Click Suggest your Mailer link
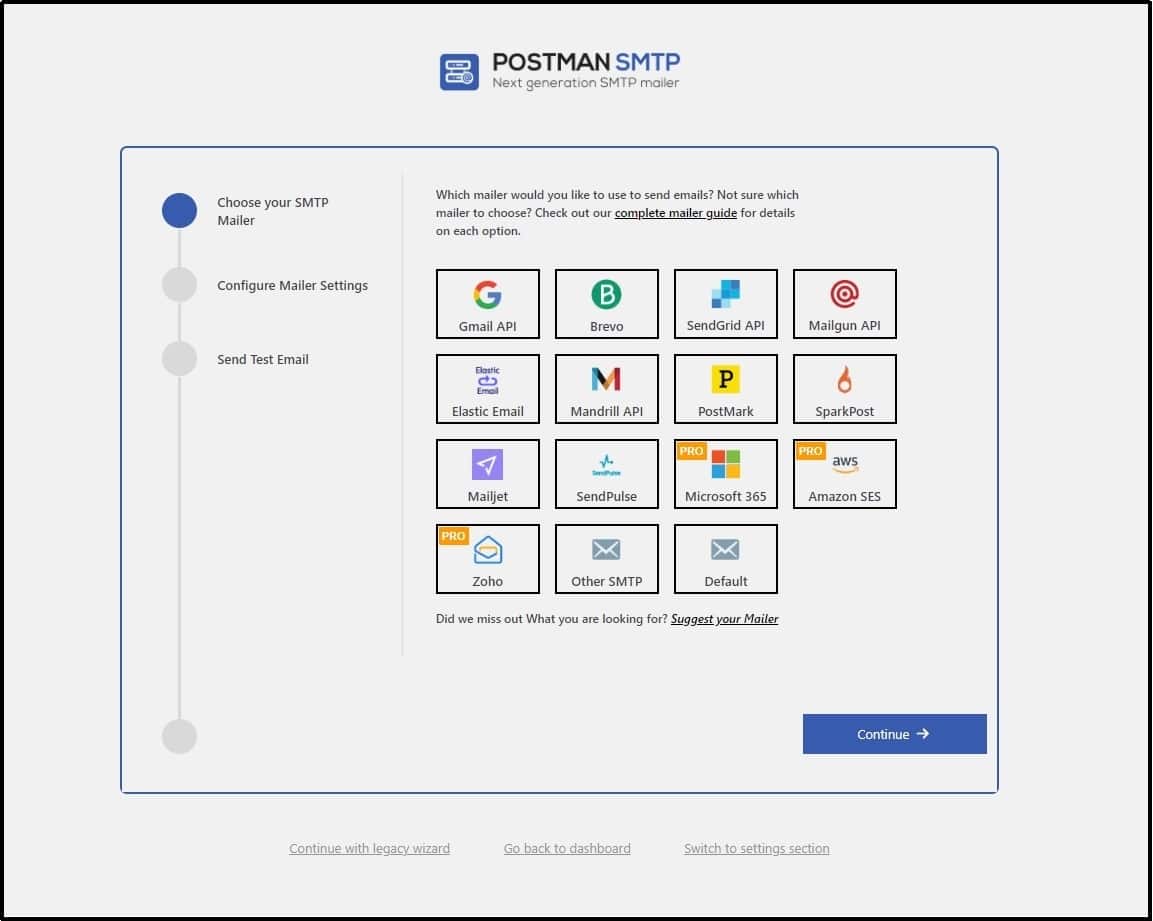Image resolution: width=1153 pixels, height=921 pixels. 724,618
